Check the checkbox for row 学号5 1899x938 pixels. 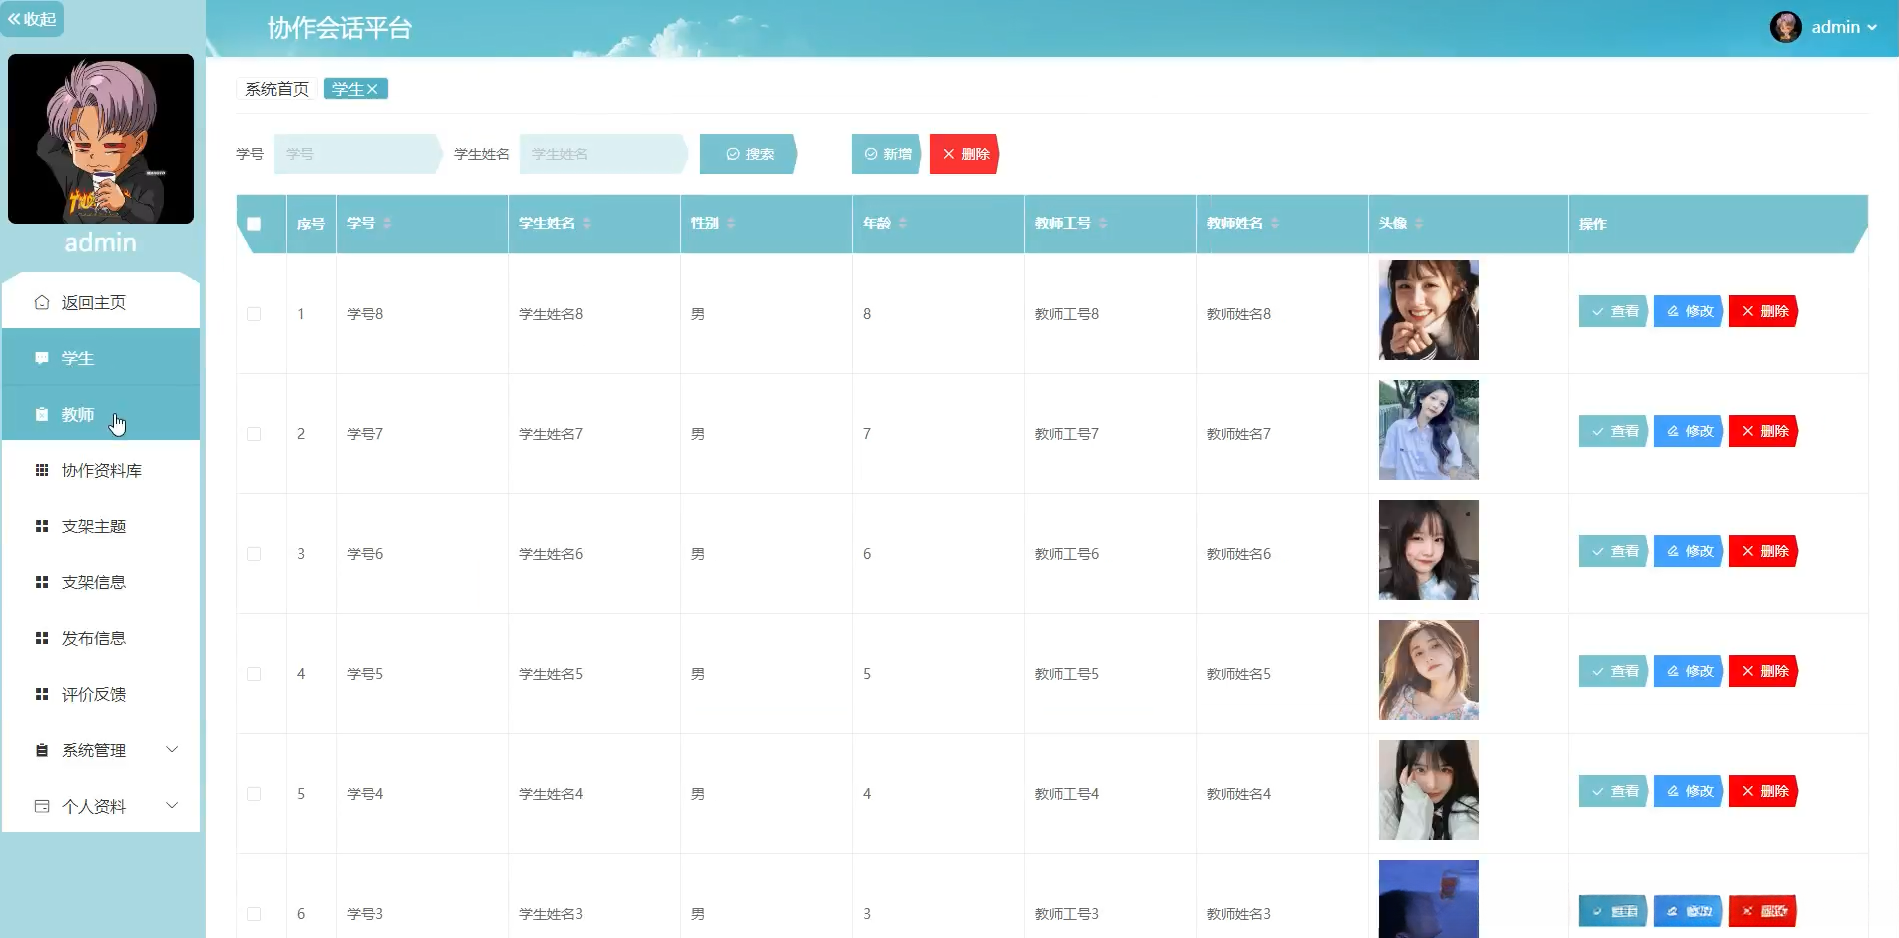[254, 674]
